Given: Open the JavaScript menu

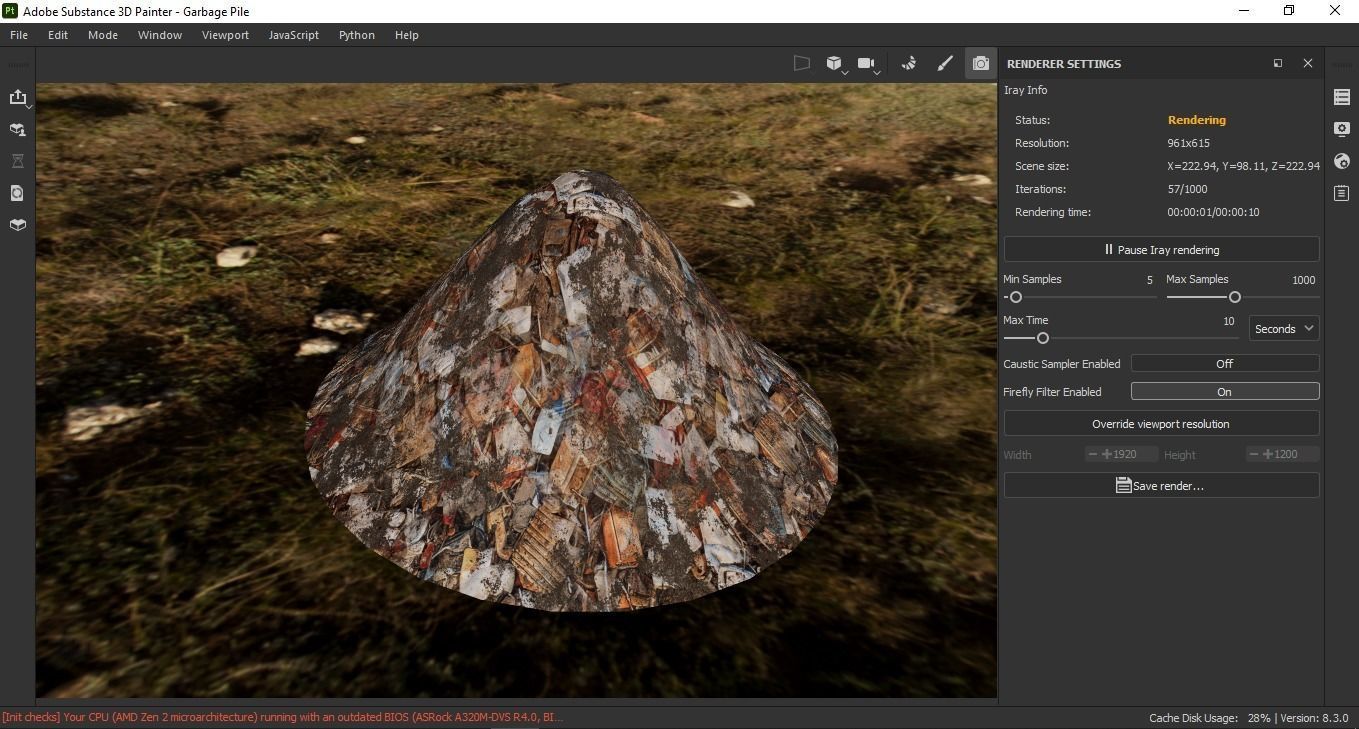Looking at the screenshot, I should (x=294, y=35).
